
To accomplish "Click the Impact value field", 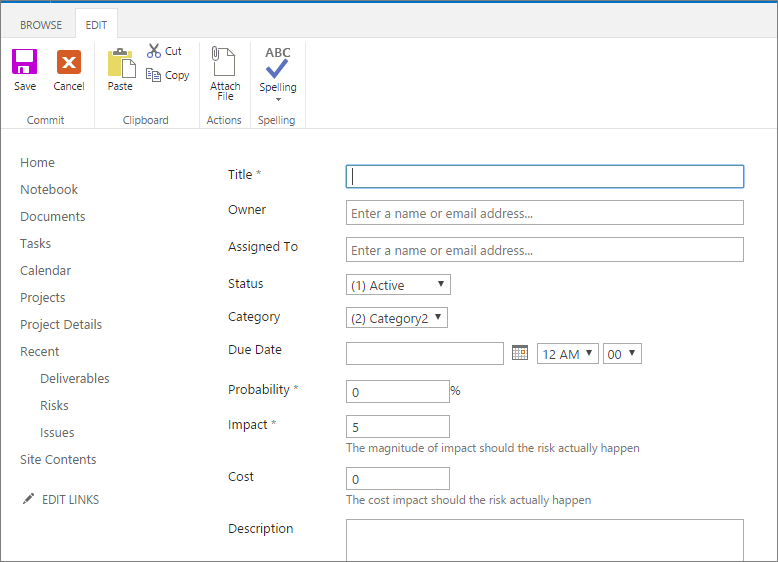I will [398, 427].
